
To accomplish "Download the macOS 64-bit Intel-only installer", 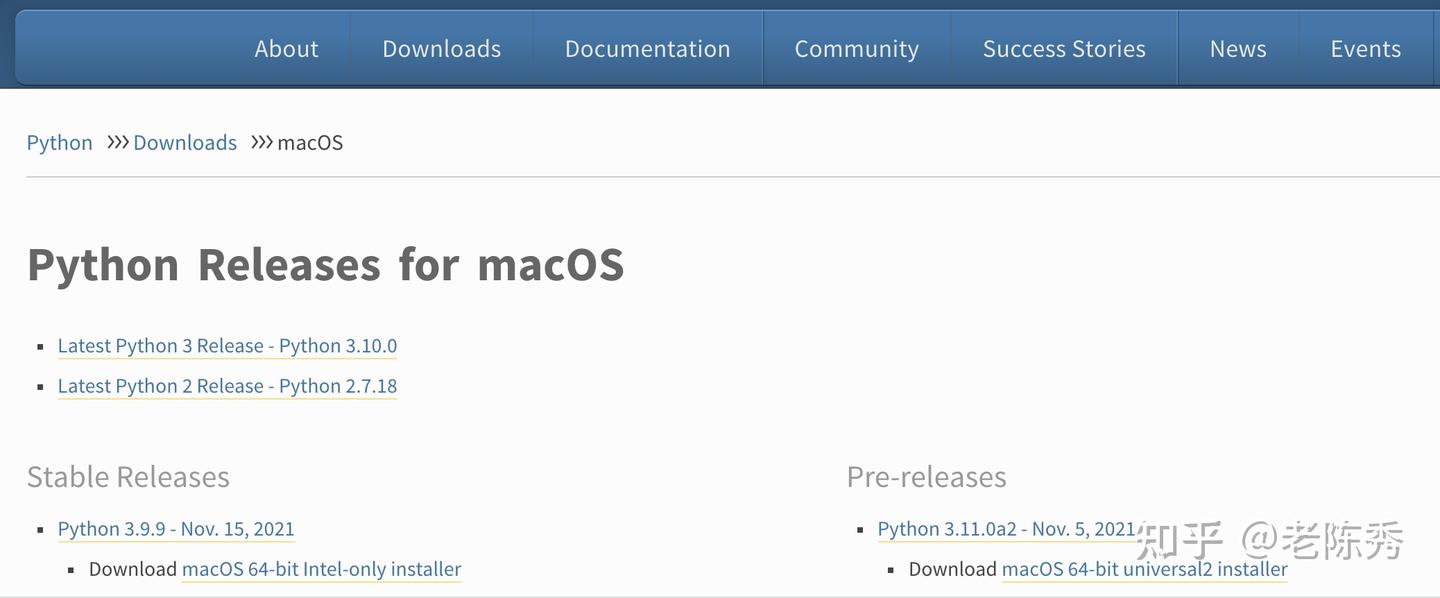I will [321, 568].
